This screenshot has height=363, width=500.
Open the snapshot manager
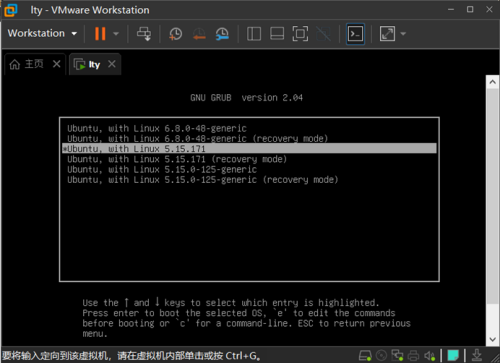point(222,34)
